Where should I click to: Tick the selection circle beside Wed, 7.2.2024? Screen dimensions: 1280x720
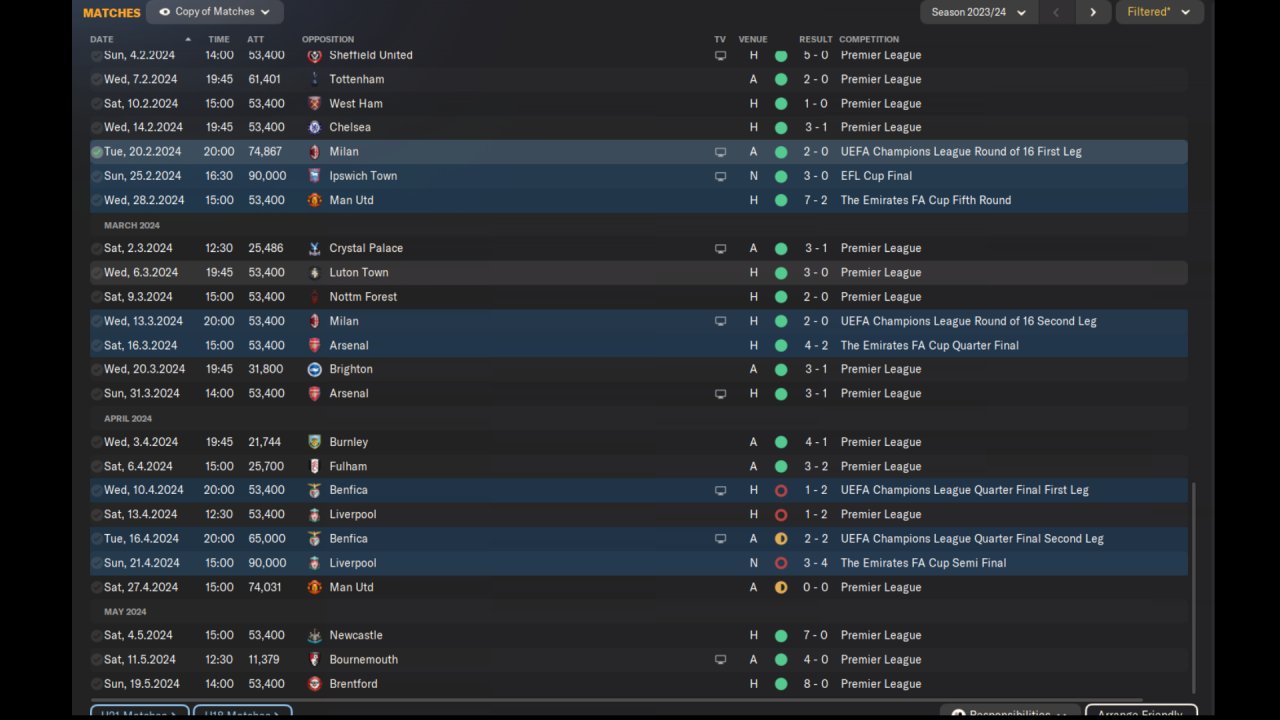[97, 79]
